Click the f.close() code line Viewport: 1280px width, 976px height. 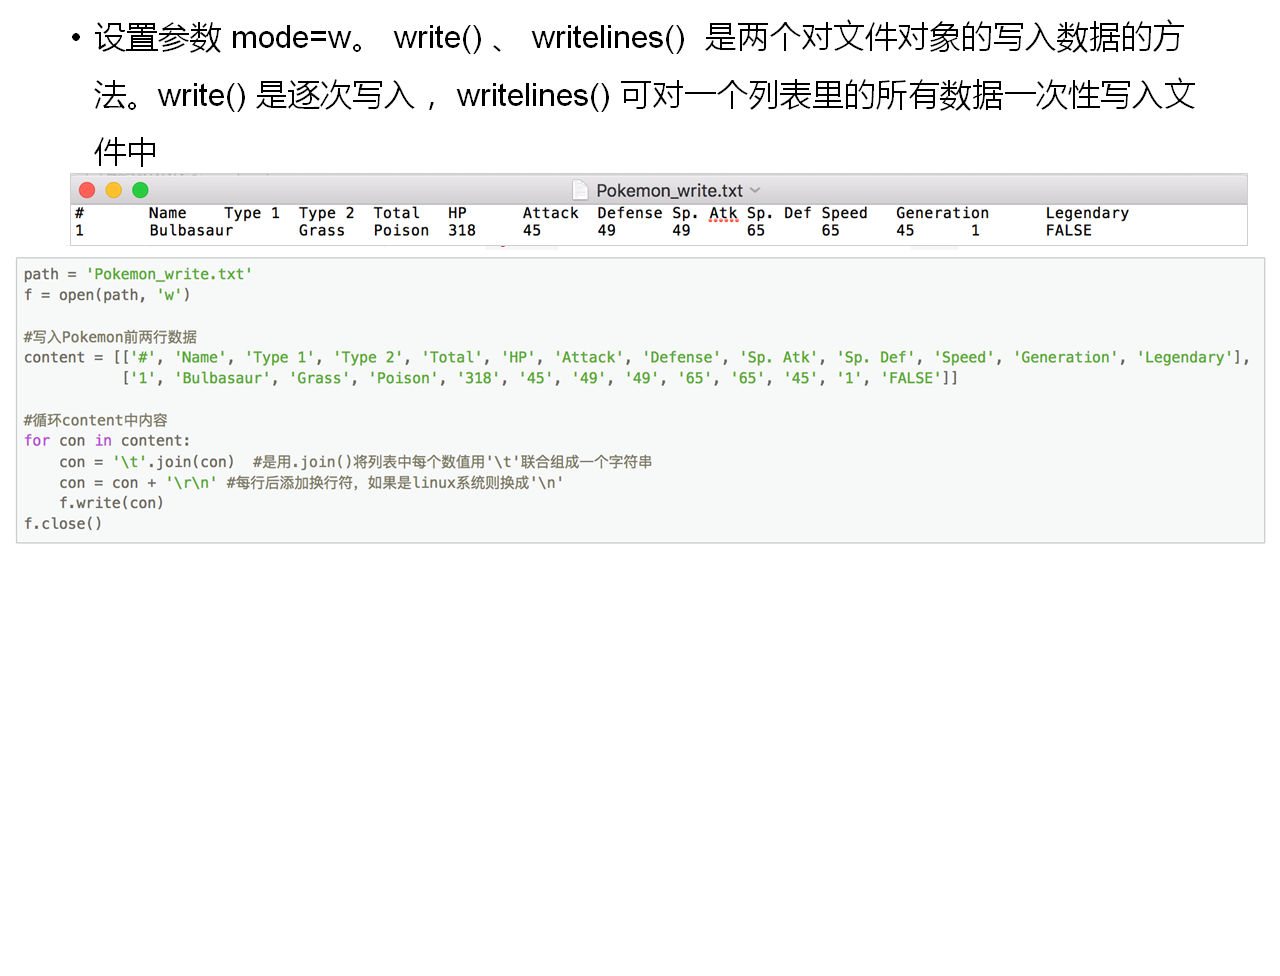63,524
